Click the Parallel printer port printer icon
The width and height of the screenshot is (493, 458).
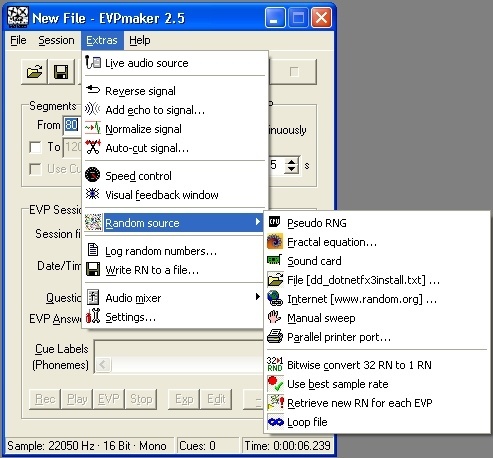(275, 336)
